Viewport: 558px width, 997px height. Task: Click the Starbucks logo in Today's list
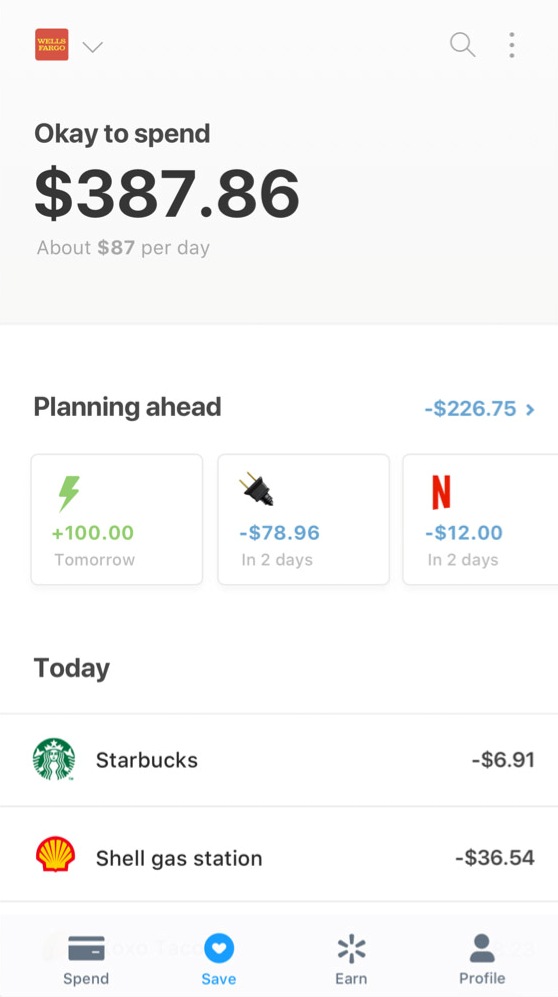[x=54, y=759]
